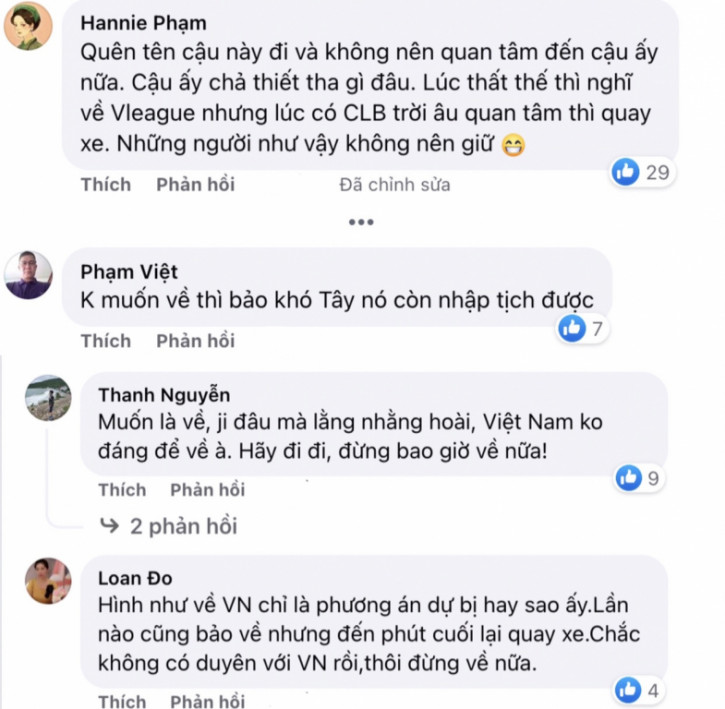Like Thanh Nguyễn's comment with Thích
The image size is (725, 709).
click(x=123, y=490)
